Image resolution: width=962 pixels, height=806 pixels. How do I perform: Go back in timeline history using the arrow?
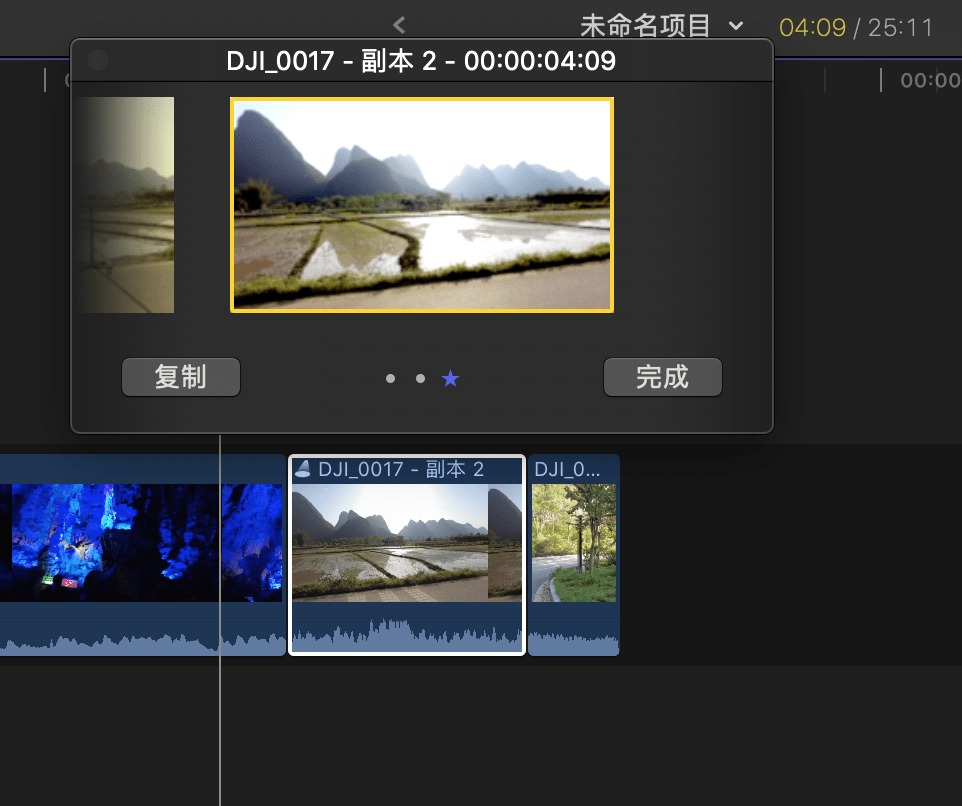[x=399, y=25]
